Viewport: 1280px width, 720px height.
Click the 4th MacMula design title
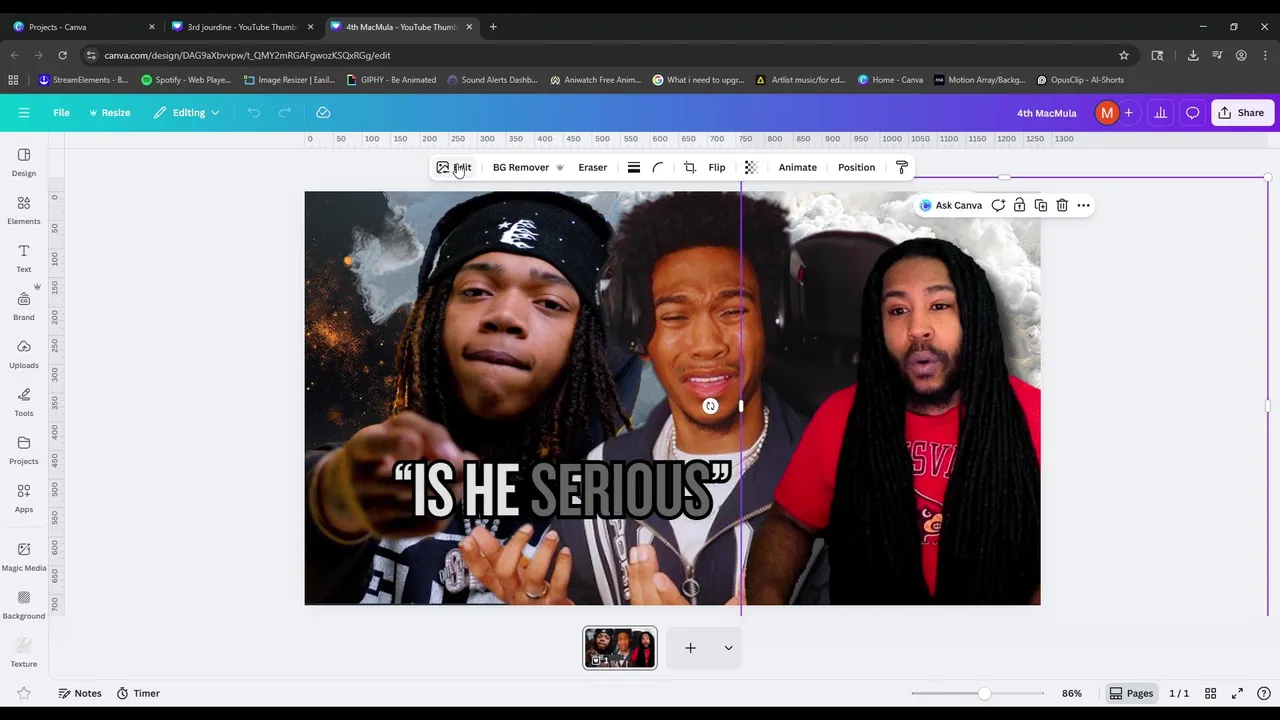pyautogui.click(x=1046, y=113)
